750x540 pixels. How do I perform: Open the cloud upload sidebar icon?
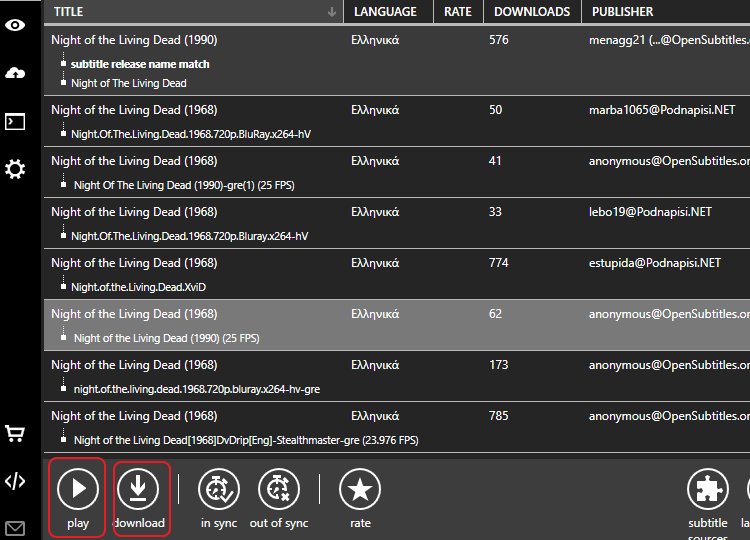[x=15, y=73]
